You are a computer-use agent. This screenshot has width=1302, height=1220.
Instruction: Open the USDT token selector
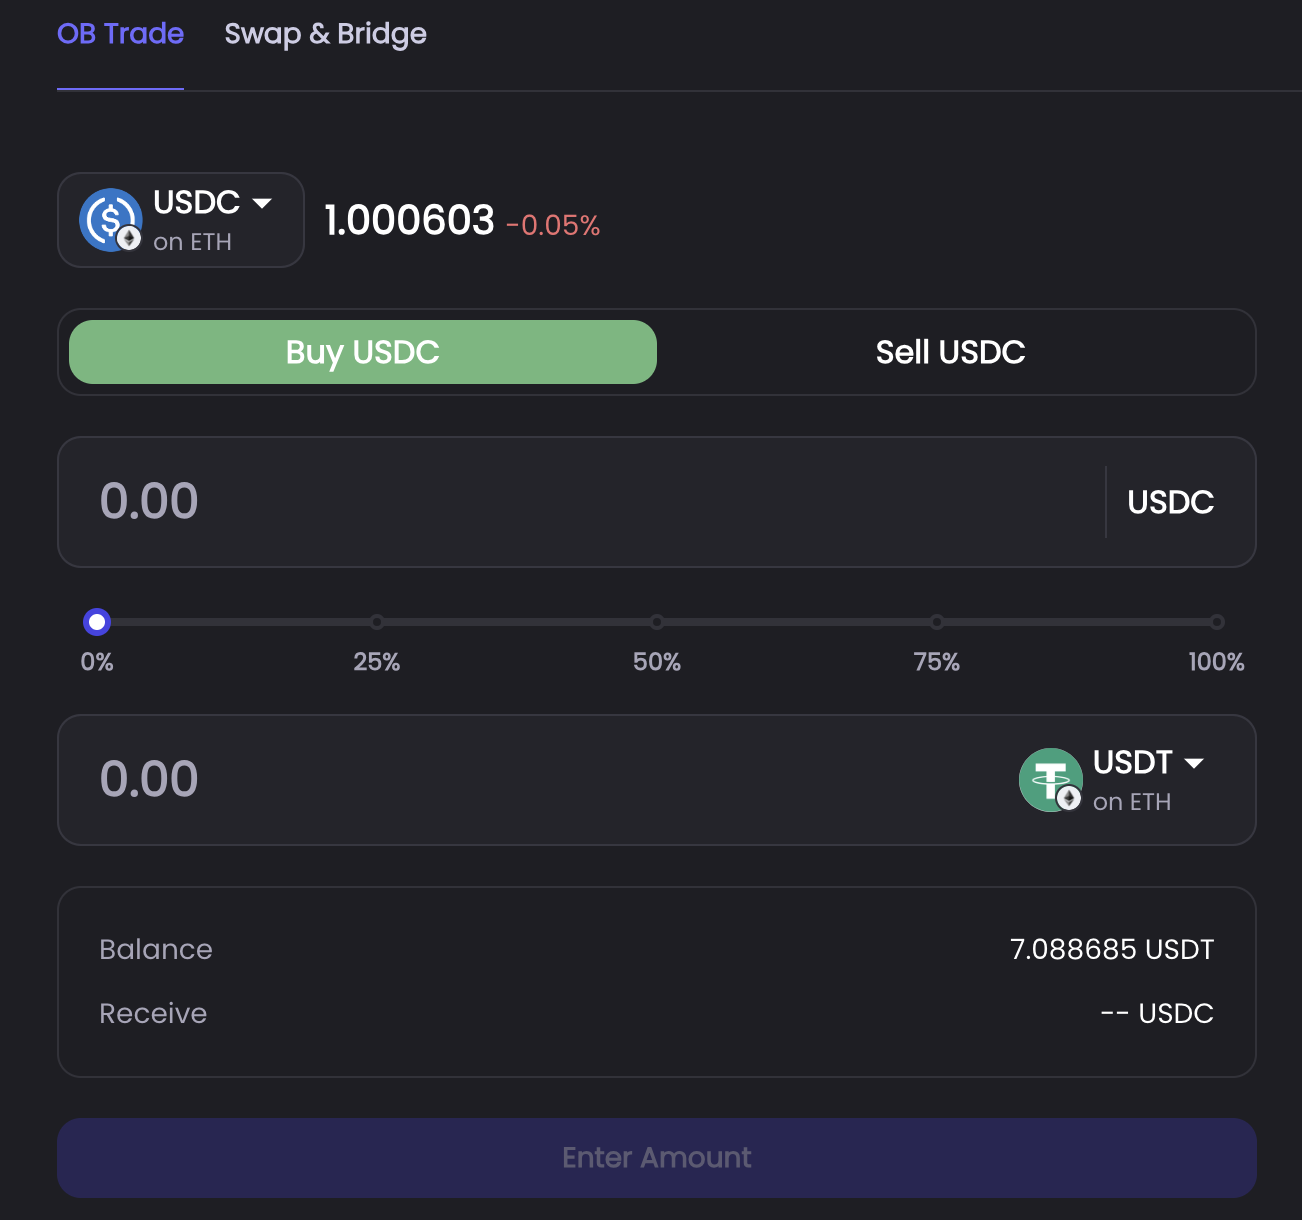pyautogui.click(x=1120, y=780)
